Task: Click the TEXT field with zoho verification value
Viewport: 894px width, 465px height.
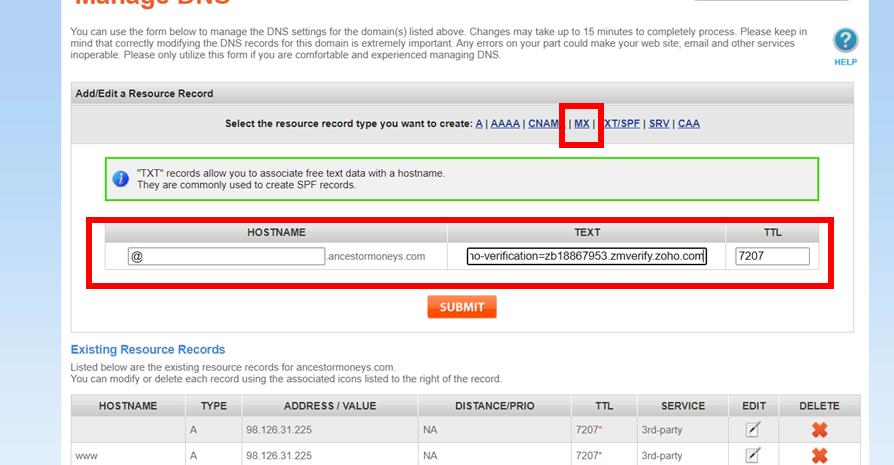Action: click(587, 256)
